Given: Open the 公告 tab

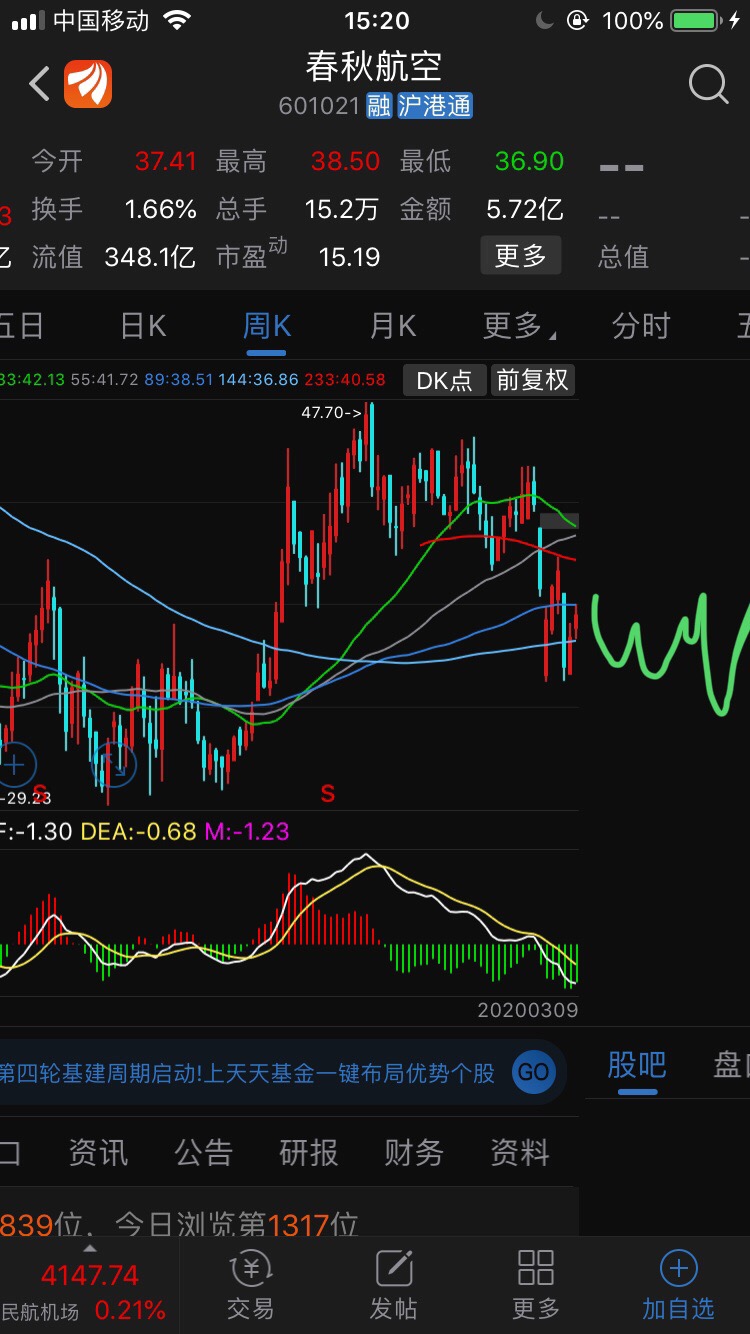Looking at the screenshot, I should pyautogui.click(x=203, y=1153).
